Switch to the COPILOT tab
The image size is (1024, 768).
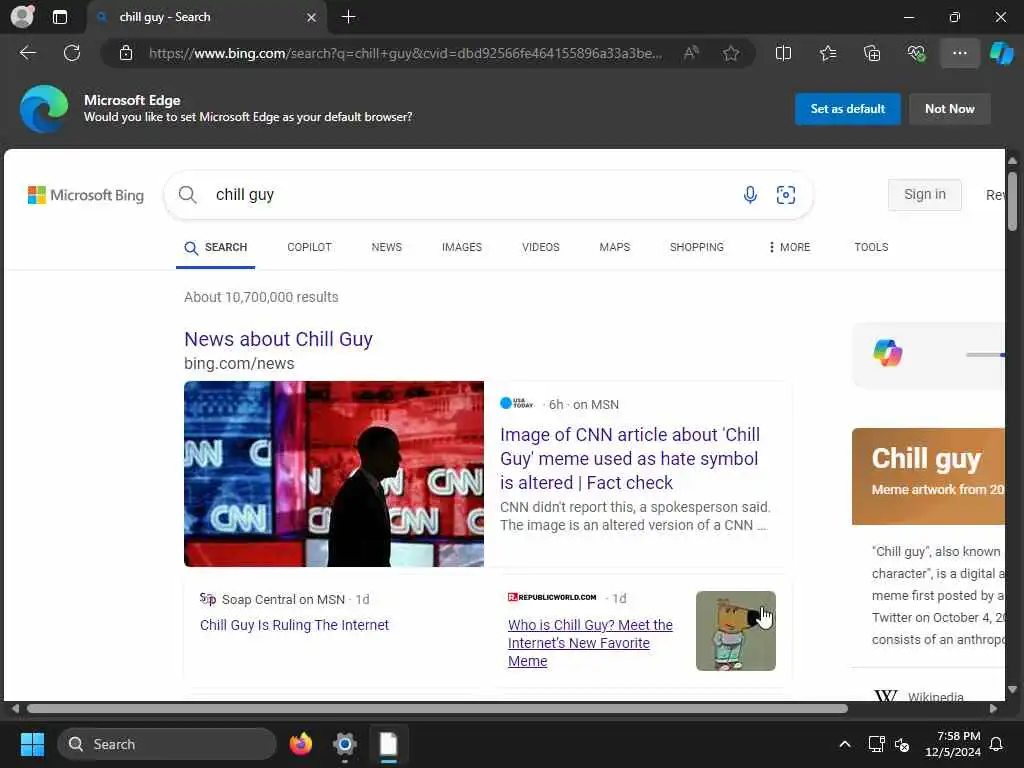click(310, 248)
